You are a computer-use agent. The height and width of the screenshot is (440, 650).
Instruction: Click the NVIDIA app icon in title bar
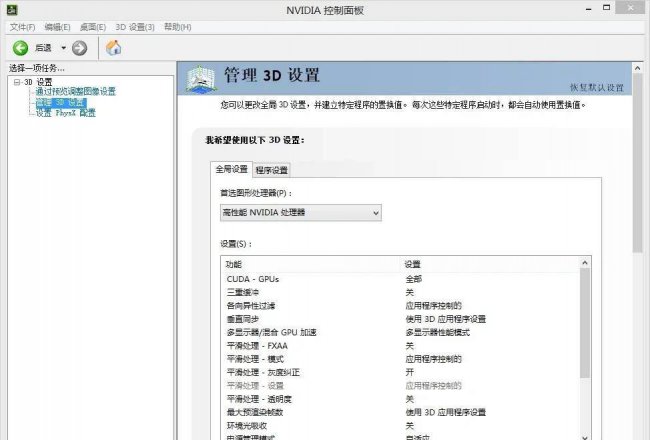(x=12, y=10)
